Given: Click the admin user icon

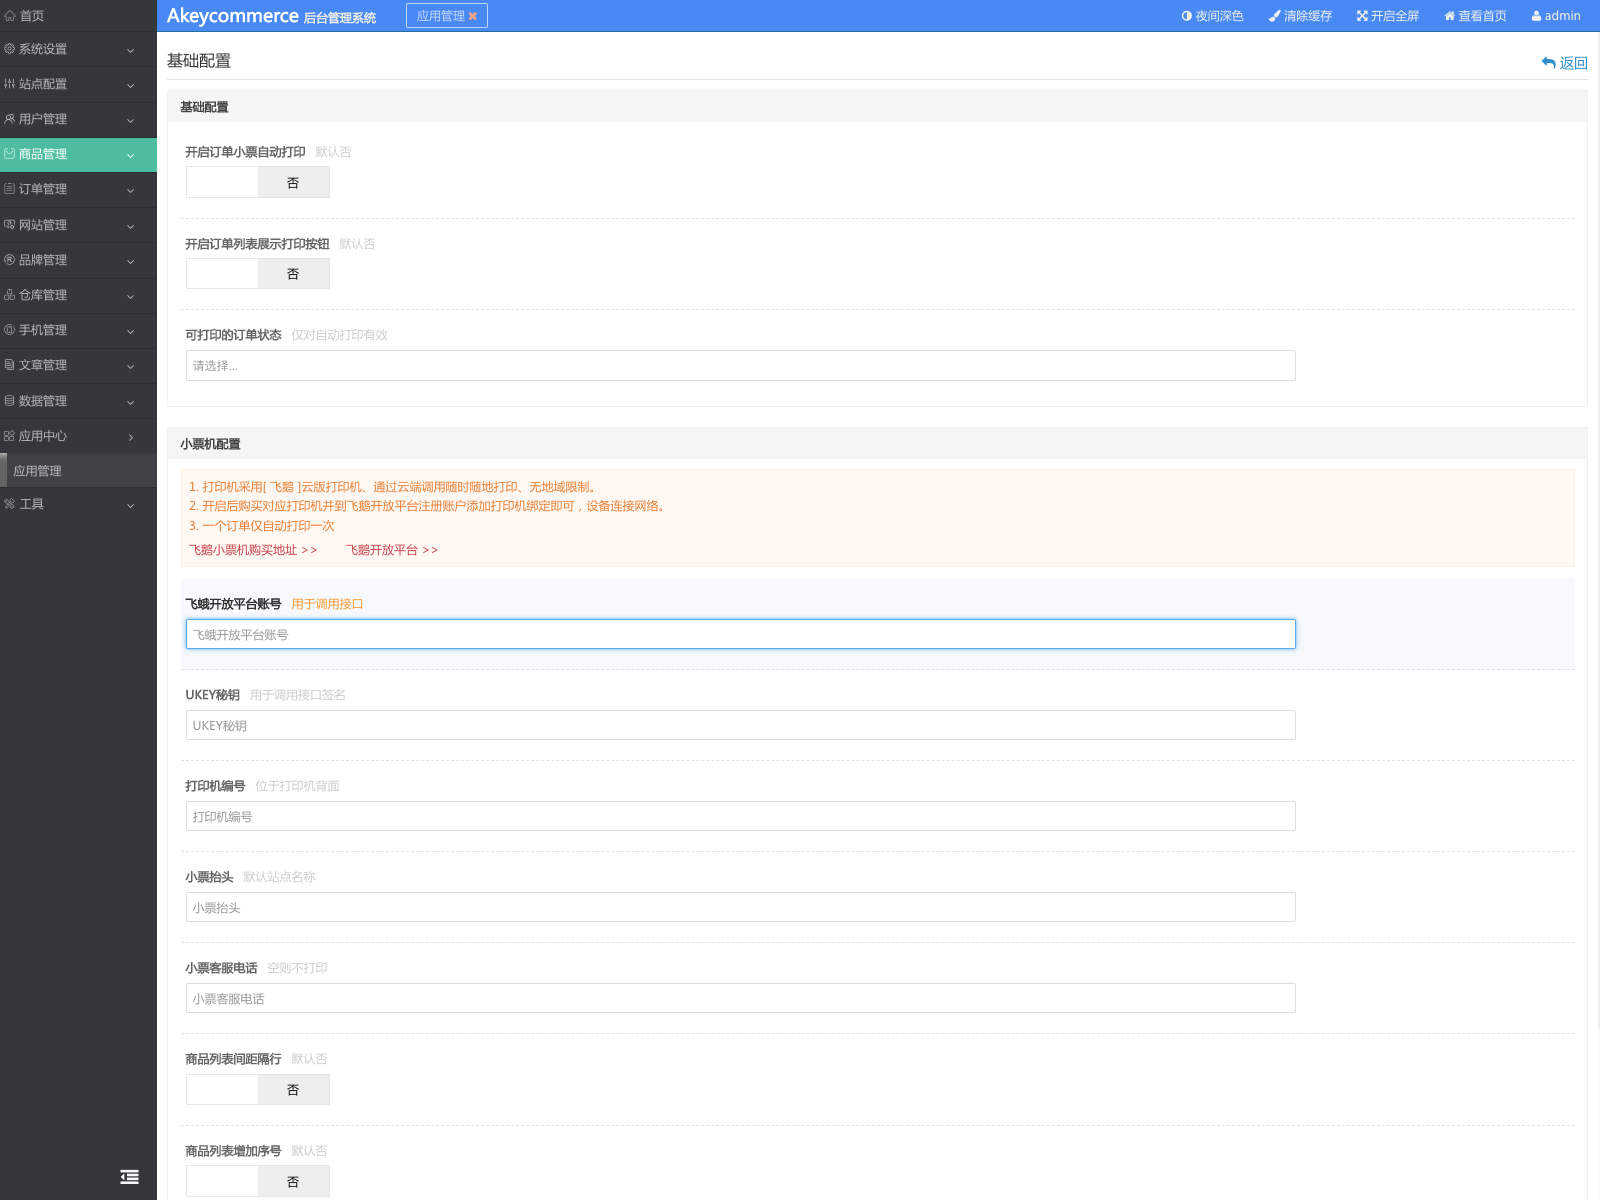Looking at the screenshot, I should point(1536,16).
